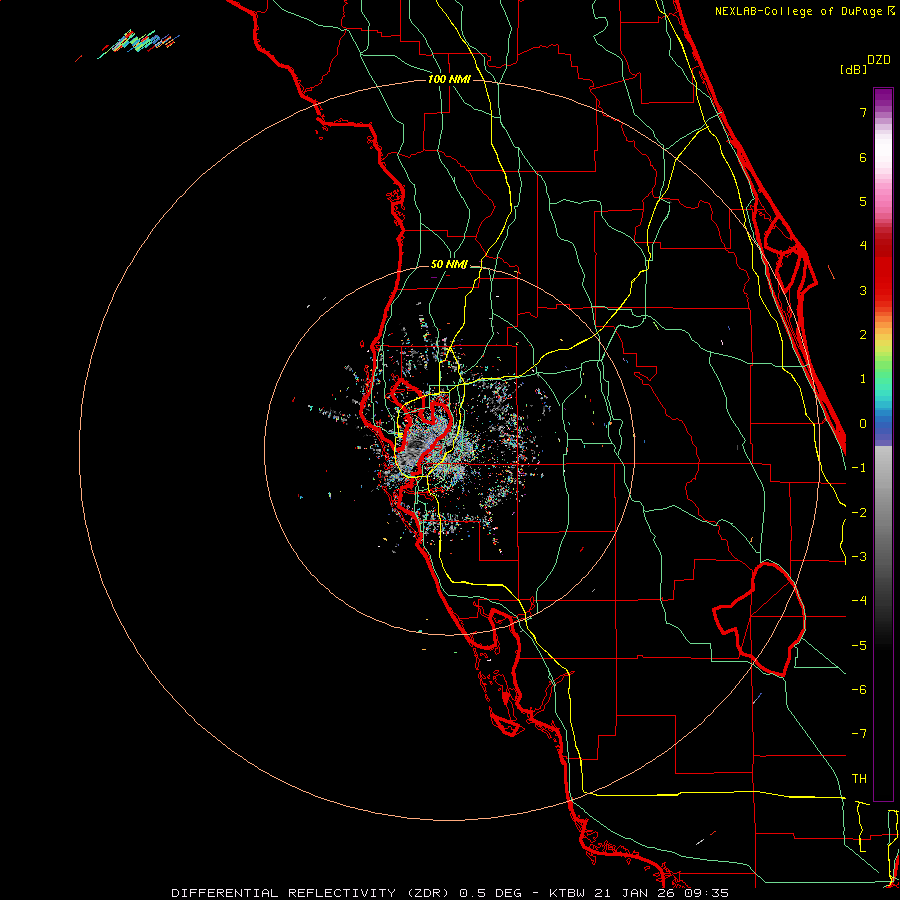The image size is (900, 900).
Task: Click the isolated colored echo streak offshore northwest
Action: coord(138,42)
